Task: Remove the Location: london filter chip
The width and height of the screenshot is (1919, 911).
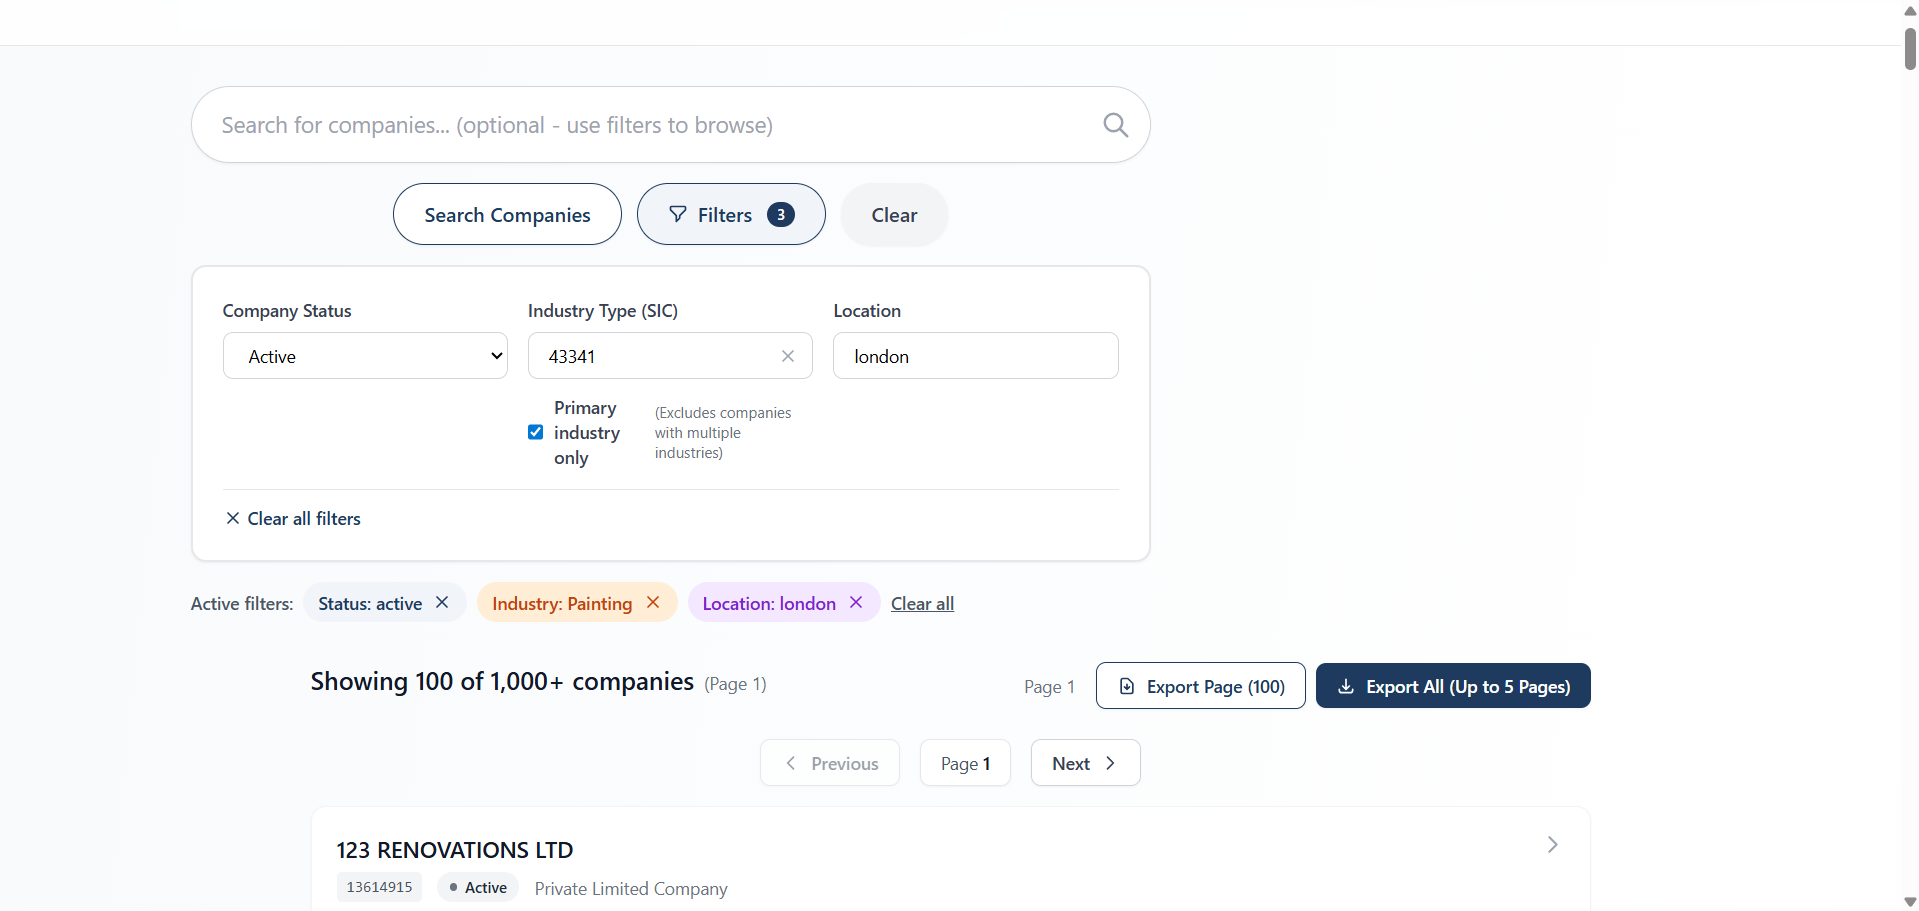Action: (x=855, y=602)
